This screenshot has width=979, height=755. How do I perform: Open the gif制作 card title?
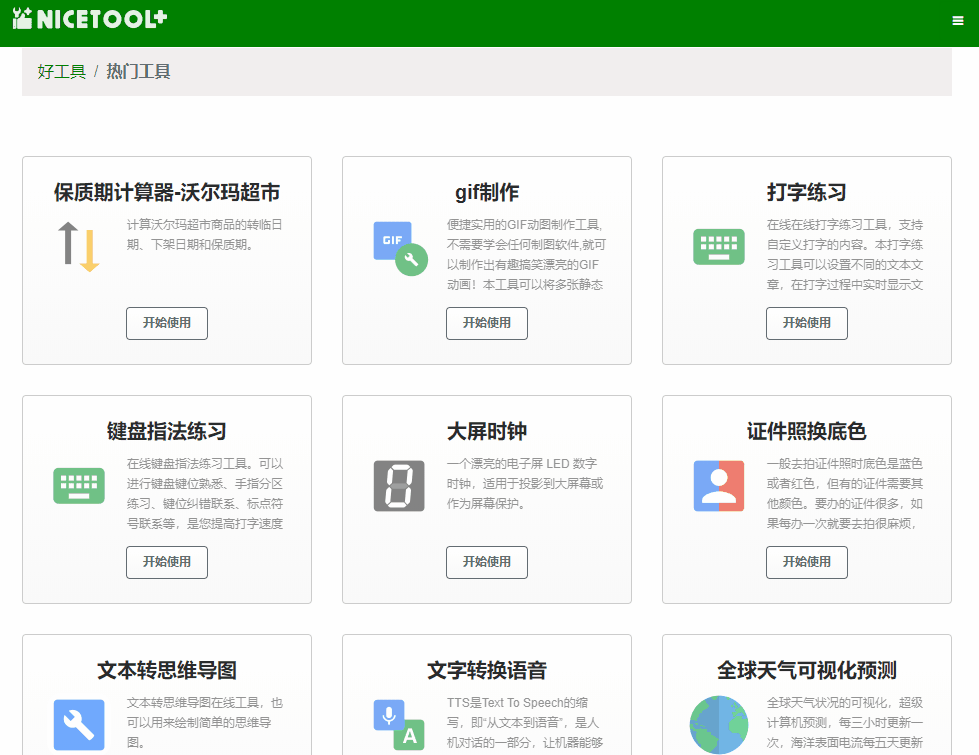487,192
